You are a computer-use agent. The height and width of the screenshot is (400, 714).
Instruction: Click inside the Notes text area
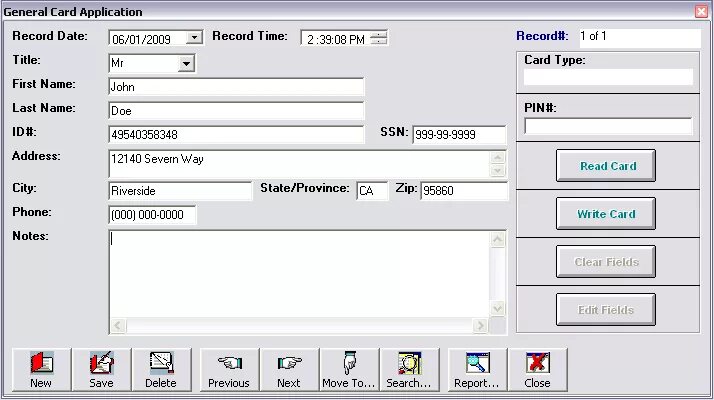pos(299,274)
